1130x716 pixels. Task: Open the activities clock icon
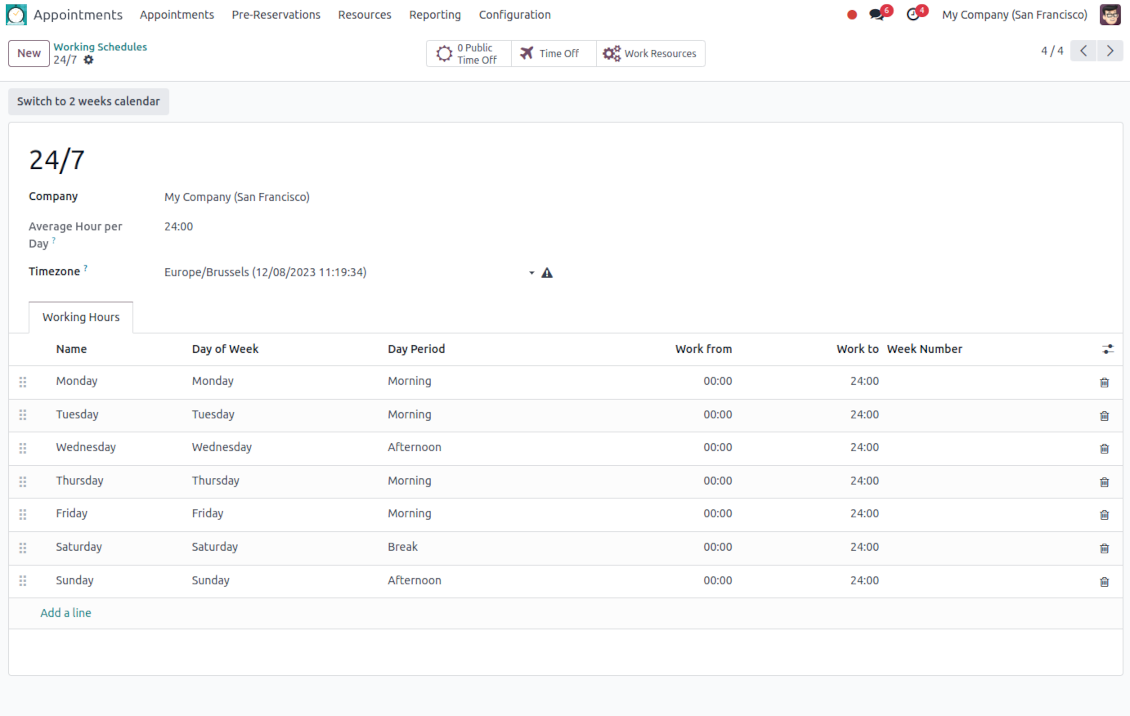click(912, 15)
